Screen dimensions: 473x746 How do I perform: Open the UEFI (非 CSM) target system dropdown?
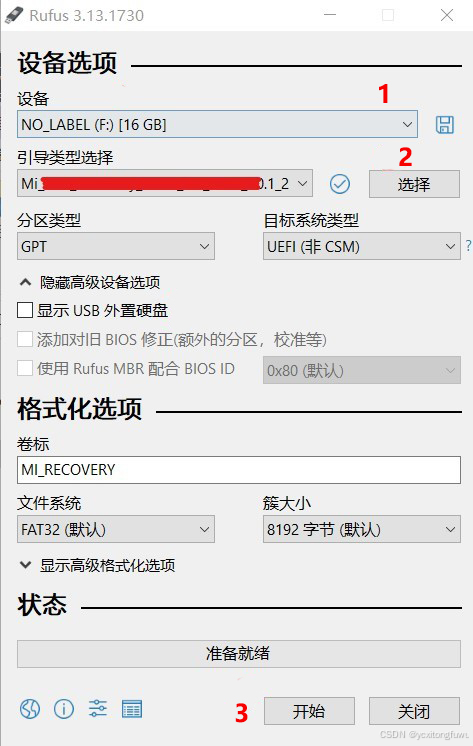[x=362, y=246]
